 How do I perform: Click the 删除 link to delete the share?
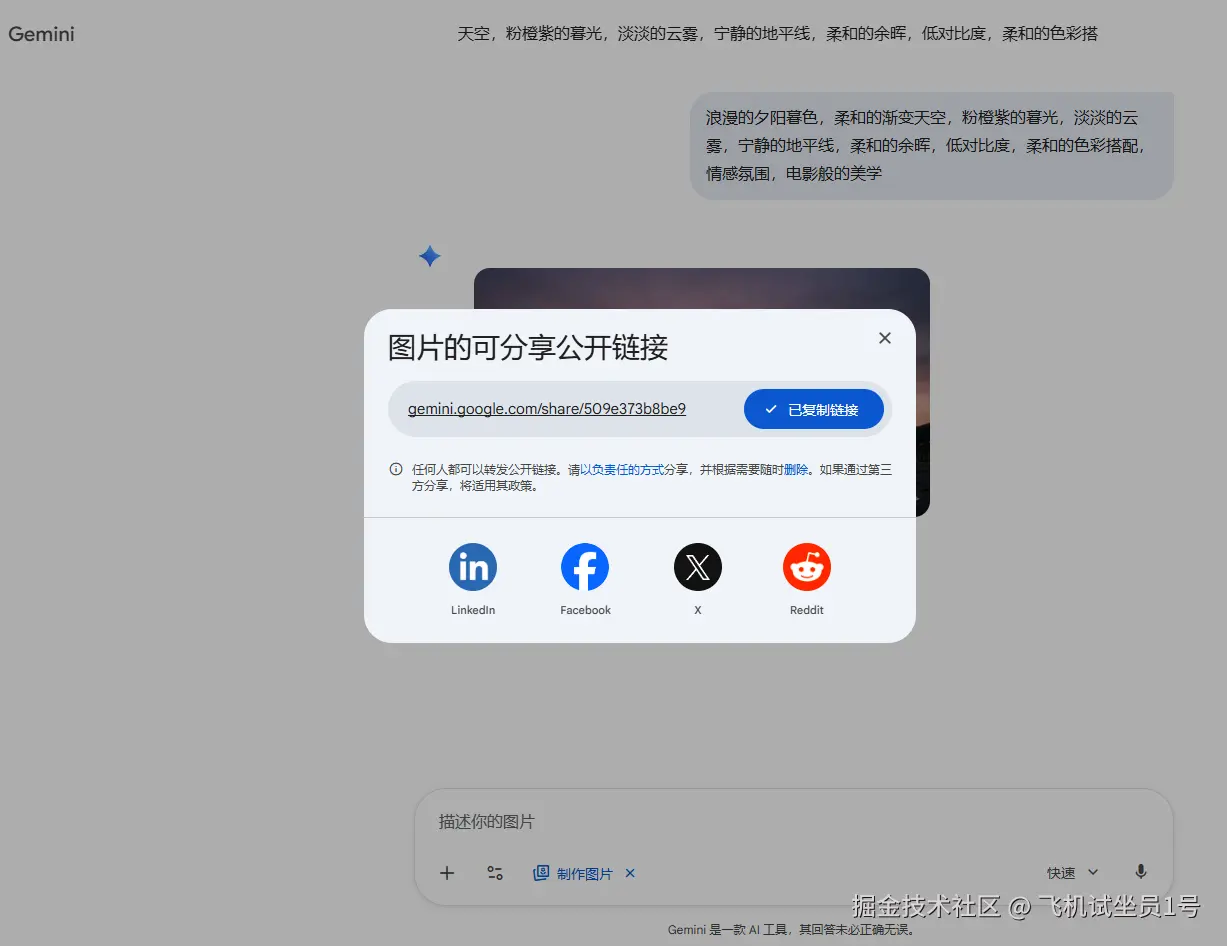[795, 468]
